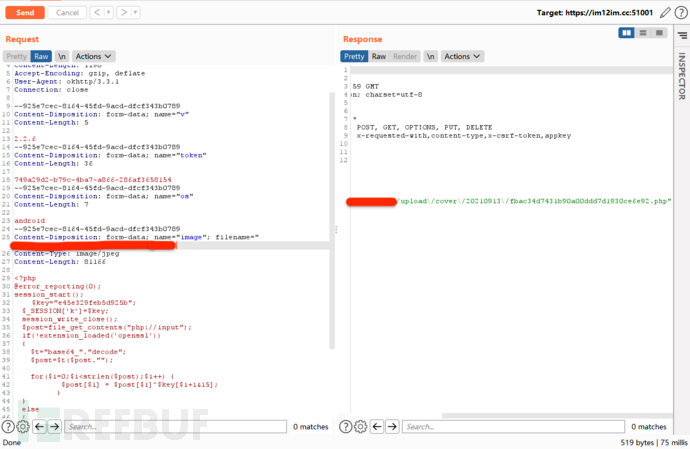Open help next to the target
Viewport: 690px width, 449px height.
pyautogui.click(x=681, y=13)
